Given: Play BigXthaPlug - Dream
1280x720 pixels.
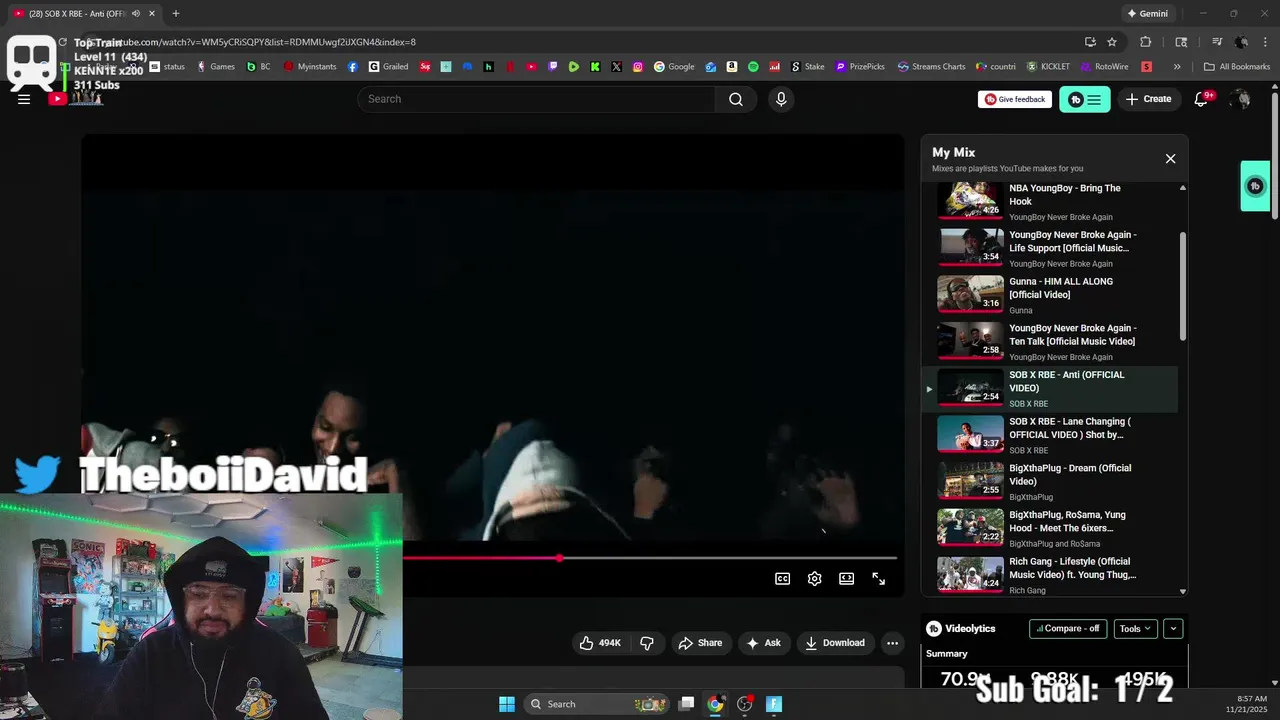Looking at the screenshot, I should [1050, 482].
